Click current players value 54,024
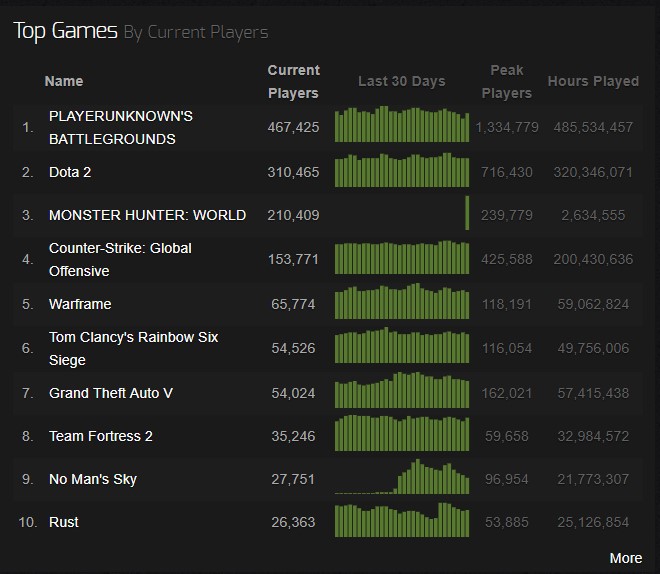660x574 pixels. click(293, 393)
